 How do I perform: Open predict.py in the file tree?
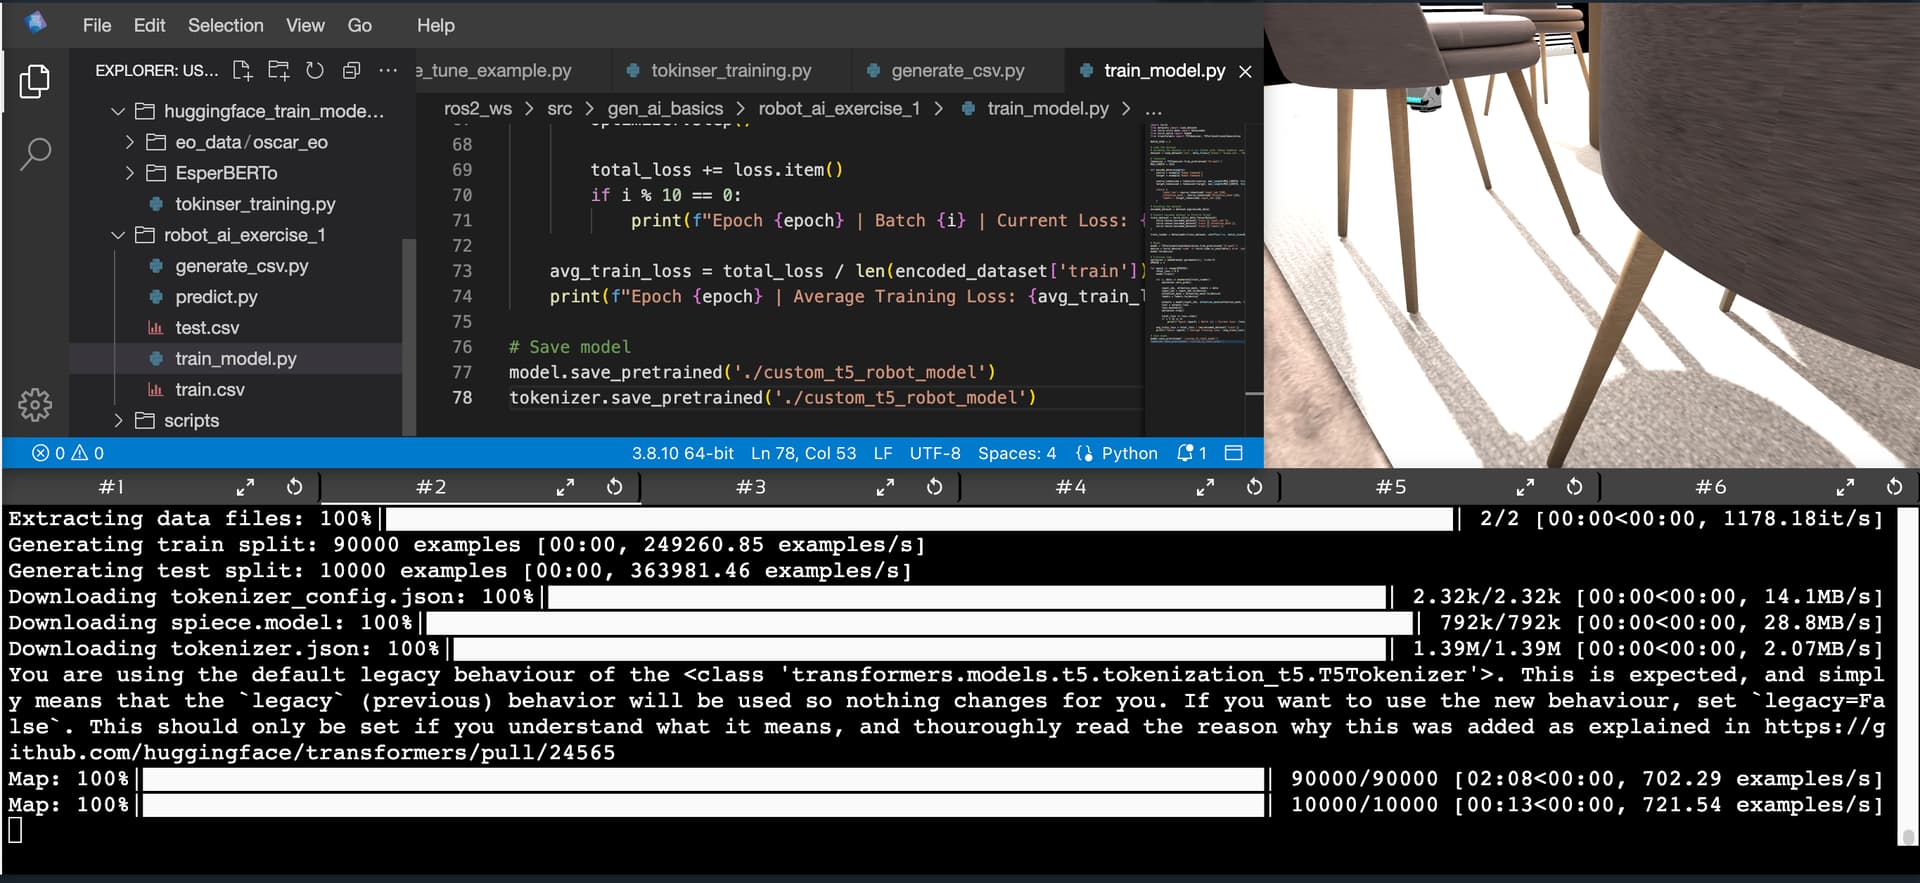(216, 297)
